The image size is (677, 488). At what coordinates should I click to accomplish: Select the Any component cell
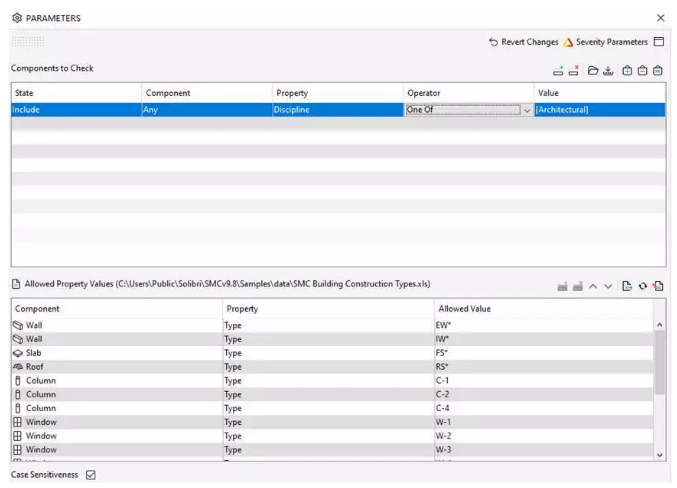point(207,110)
